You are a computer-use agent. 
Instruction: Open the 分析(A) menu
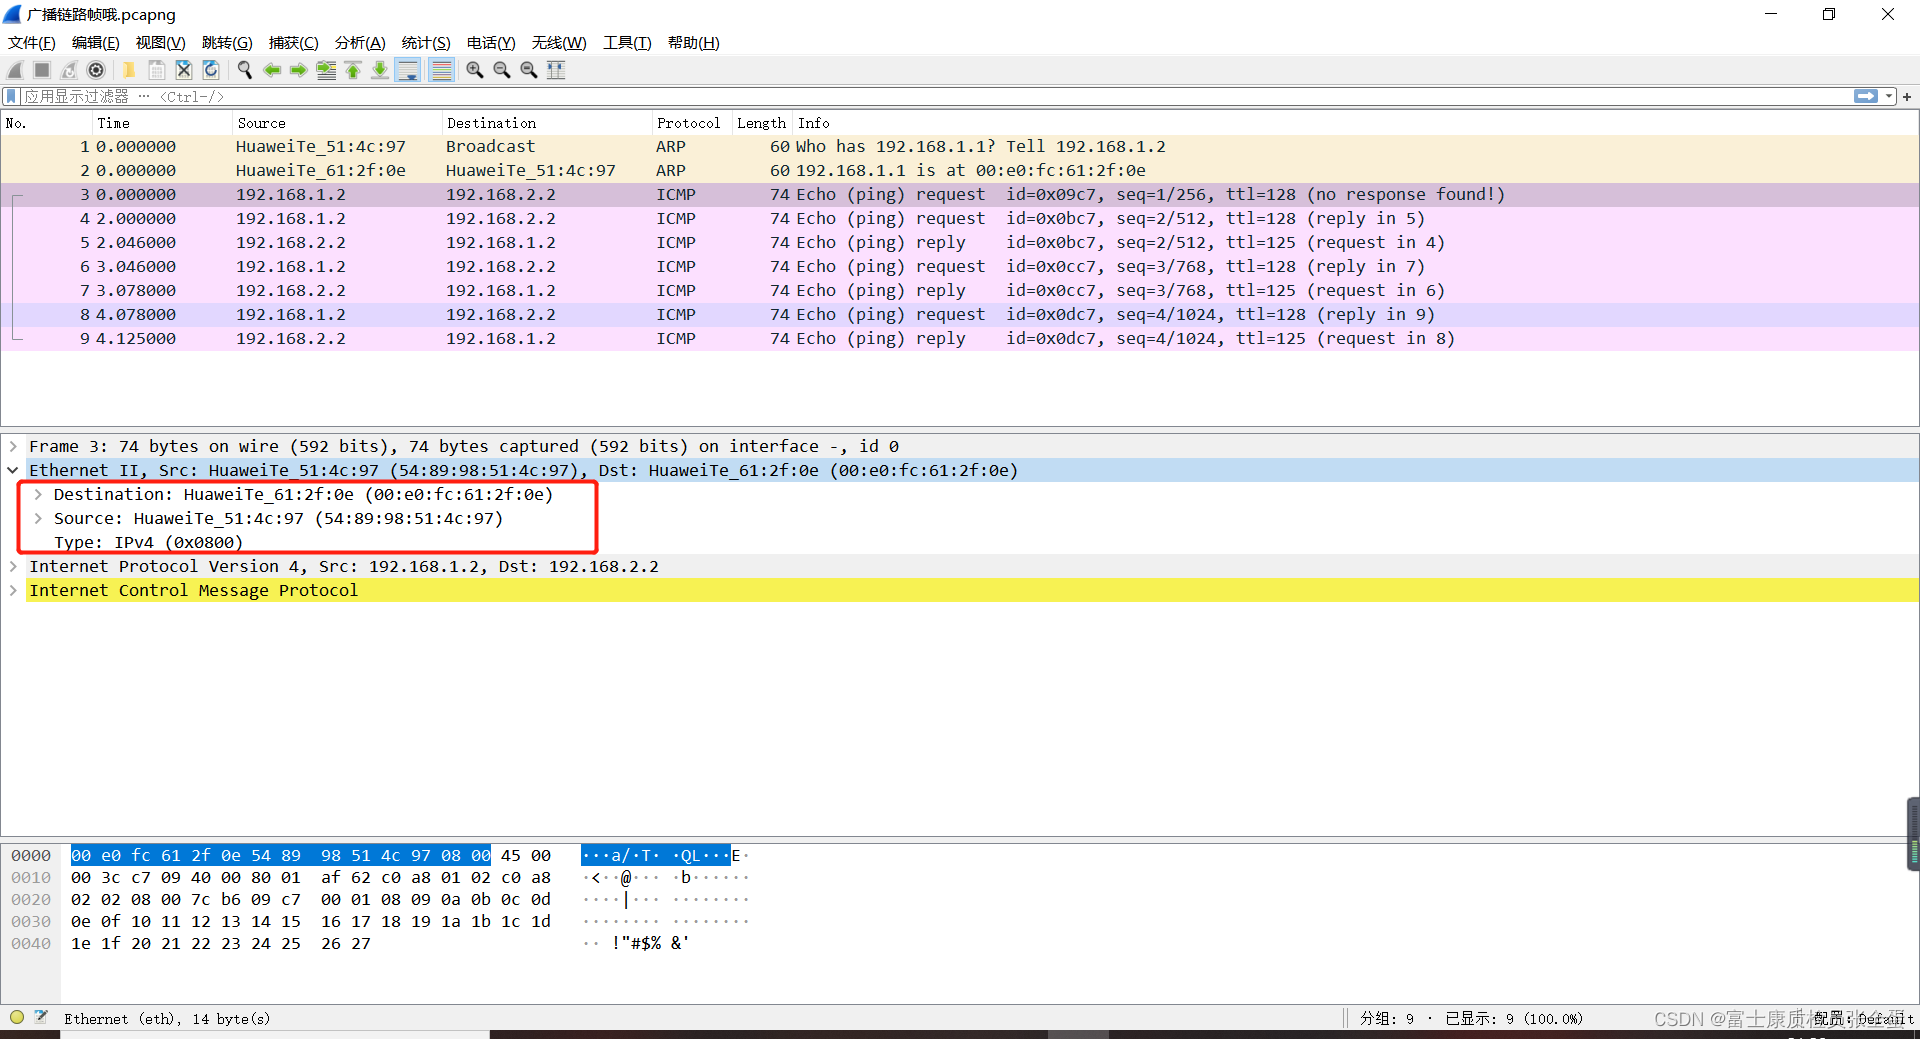pos(360,43)
